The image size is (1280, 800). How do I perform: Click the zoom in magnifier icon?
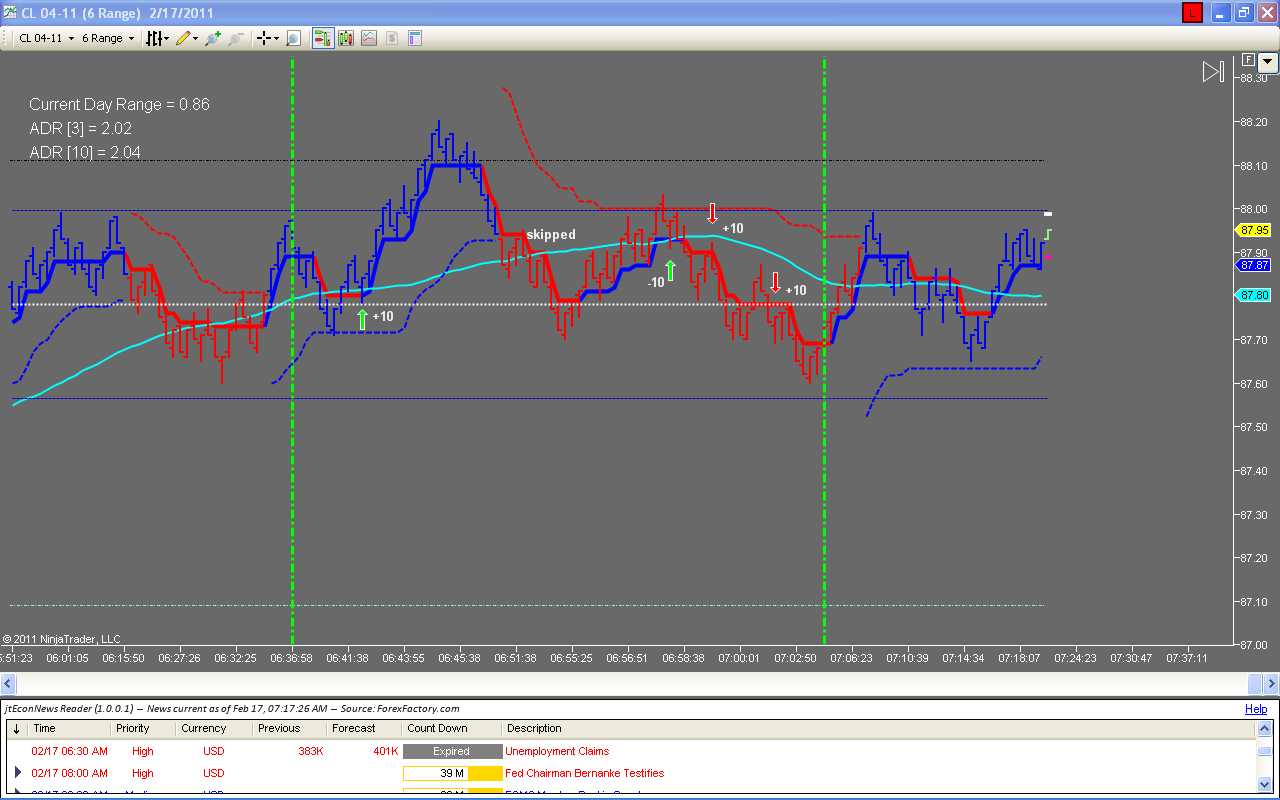(x=213, y=38)
